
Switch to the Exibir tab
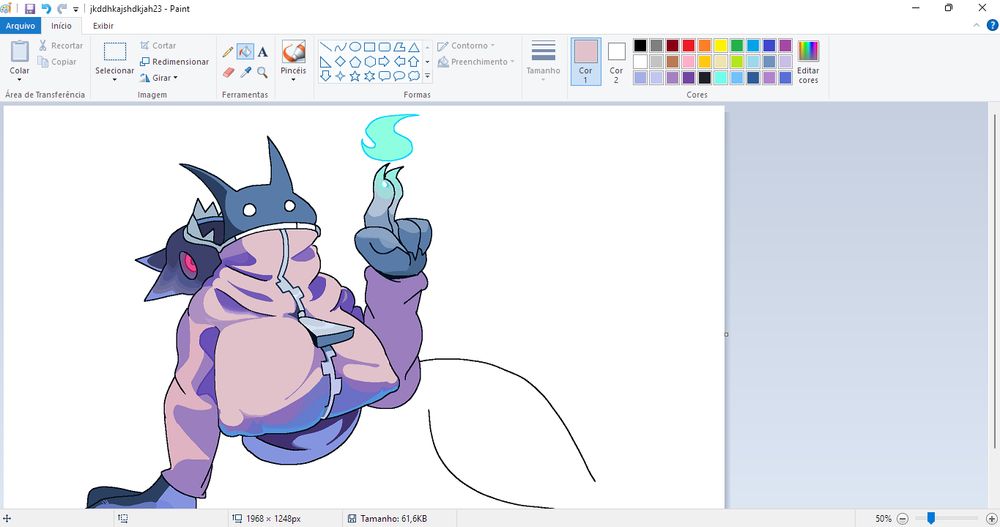[x=103, y=26]
